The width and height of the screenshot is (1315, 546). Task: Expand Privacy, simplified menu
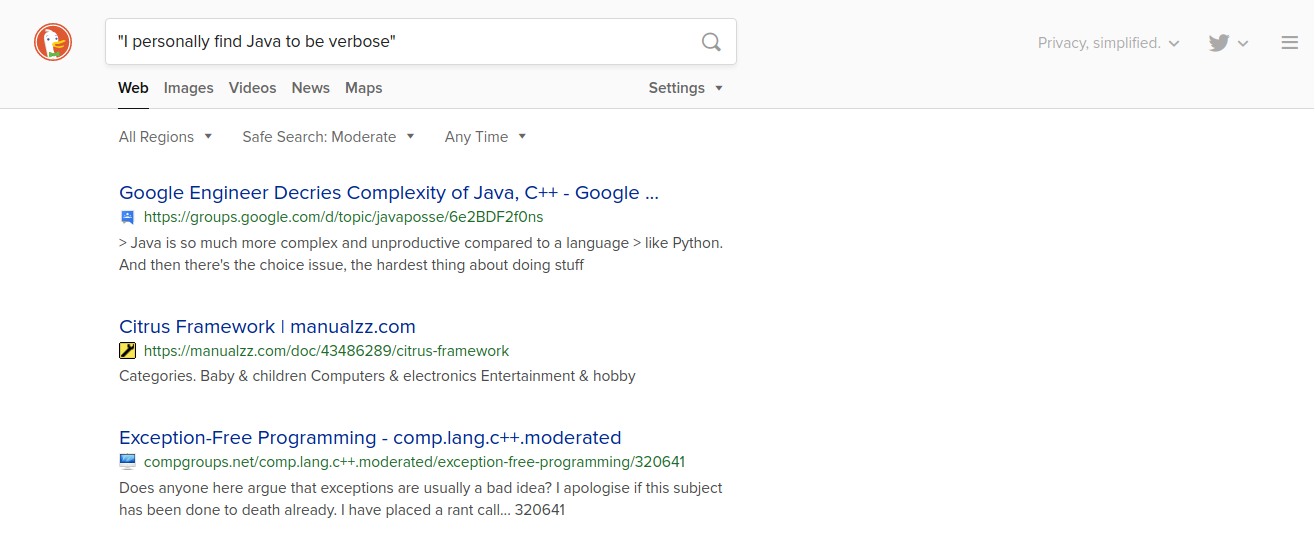[x=1109, y=43]
